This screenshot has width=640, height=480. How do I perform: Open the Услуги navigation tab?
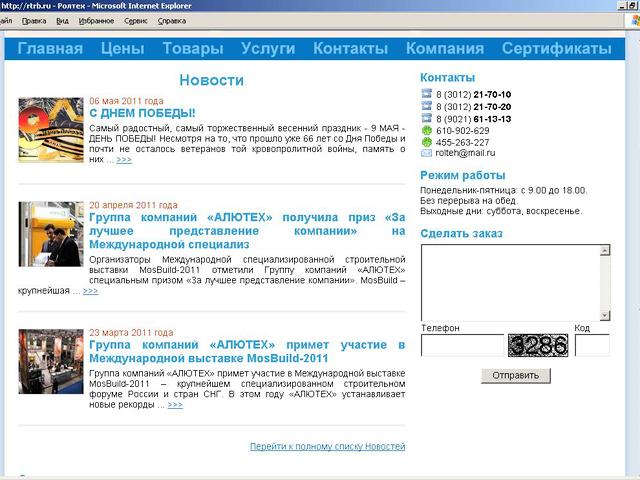coord(268,49)
